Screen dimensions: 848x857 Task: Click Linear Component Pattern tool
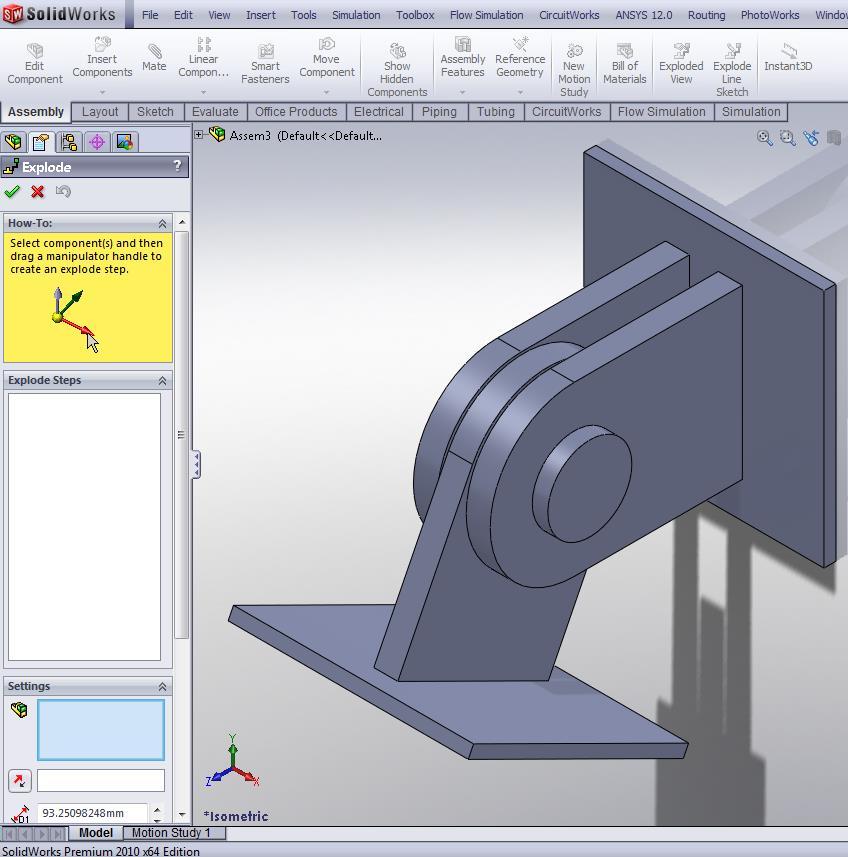(x=203, y=57)
